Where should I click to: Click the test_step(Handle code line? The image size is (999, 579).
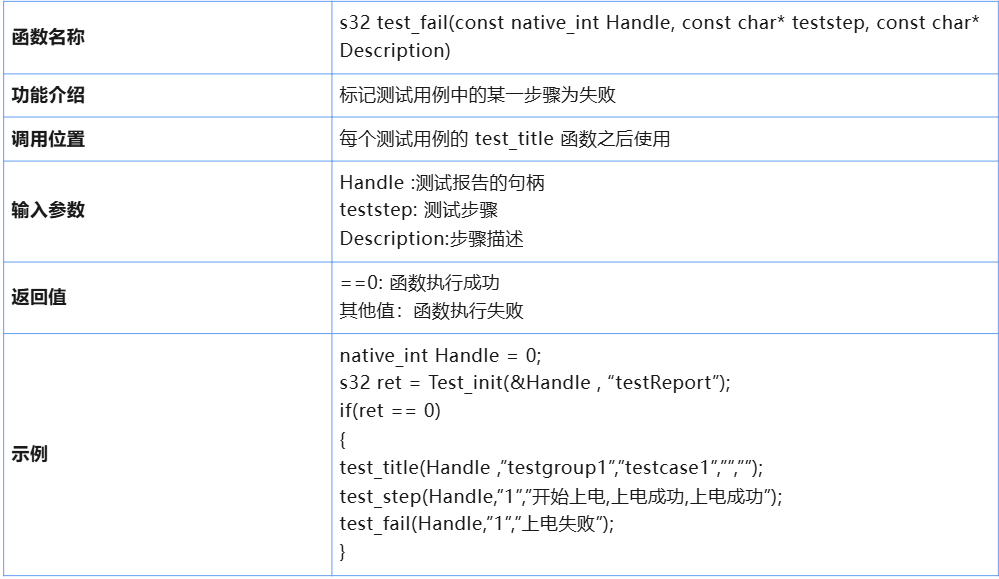[x=561, y=496]
